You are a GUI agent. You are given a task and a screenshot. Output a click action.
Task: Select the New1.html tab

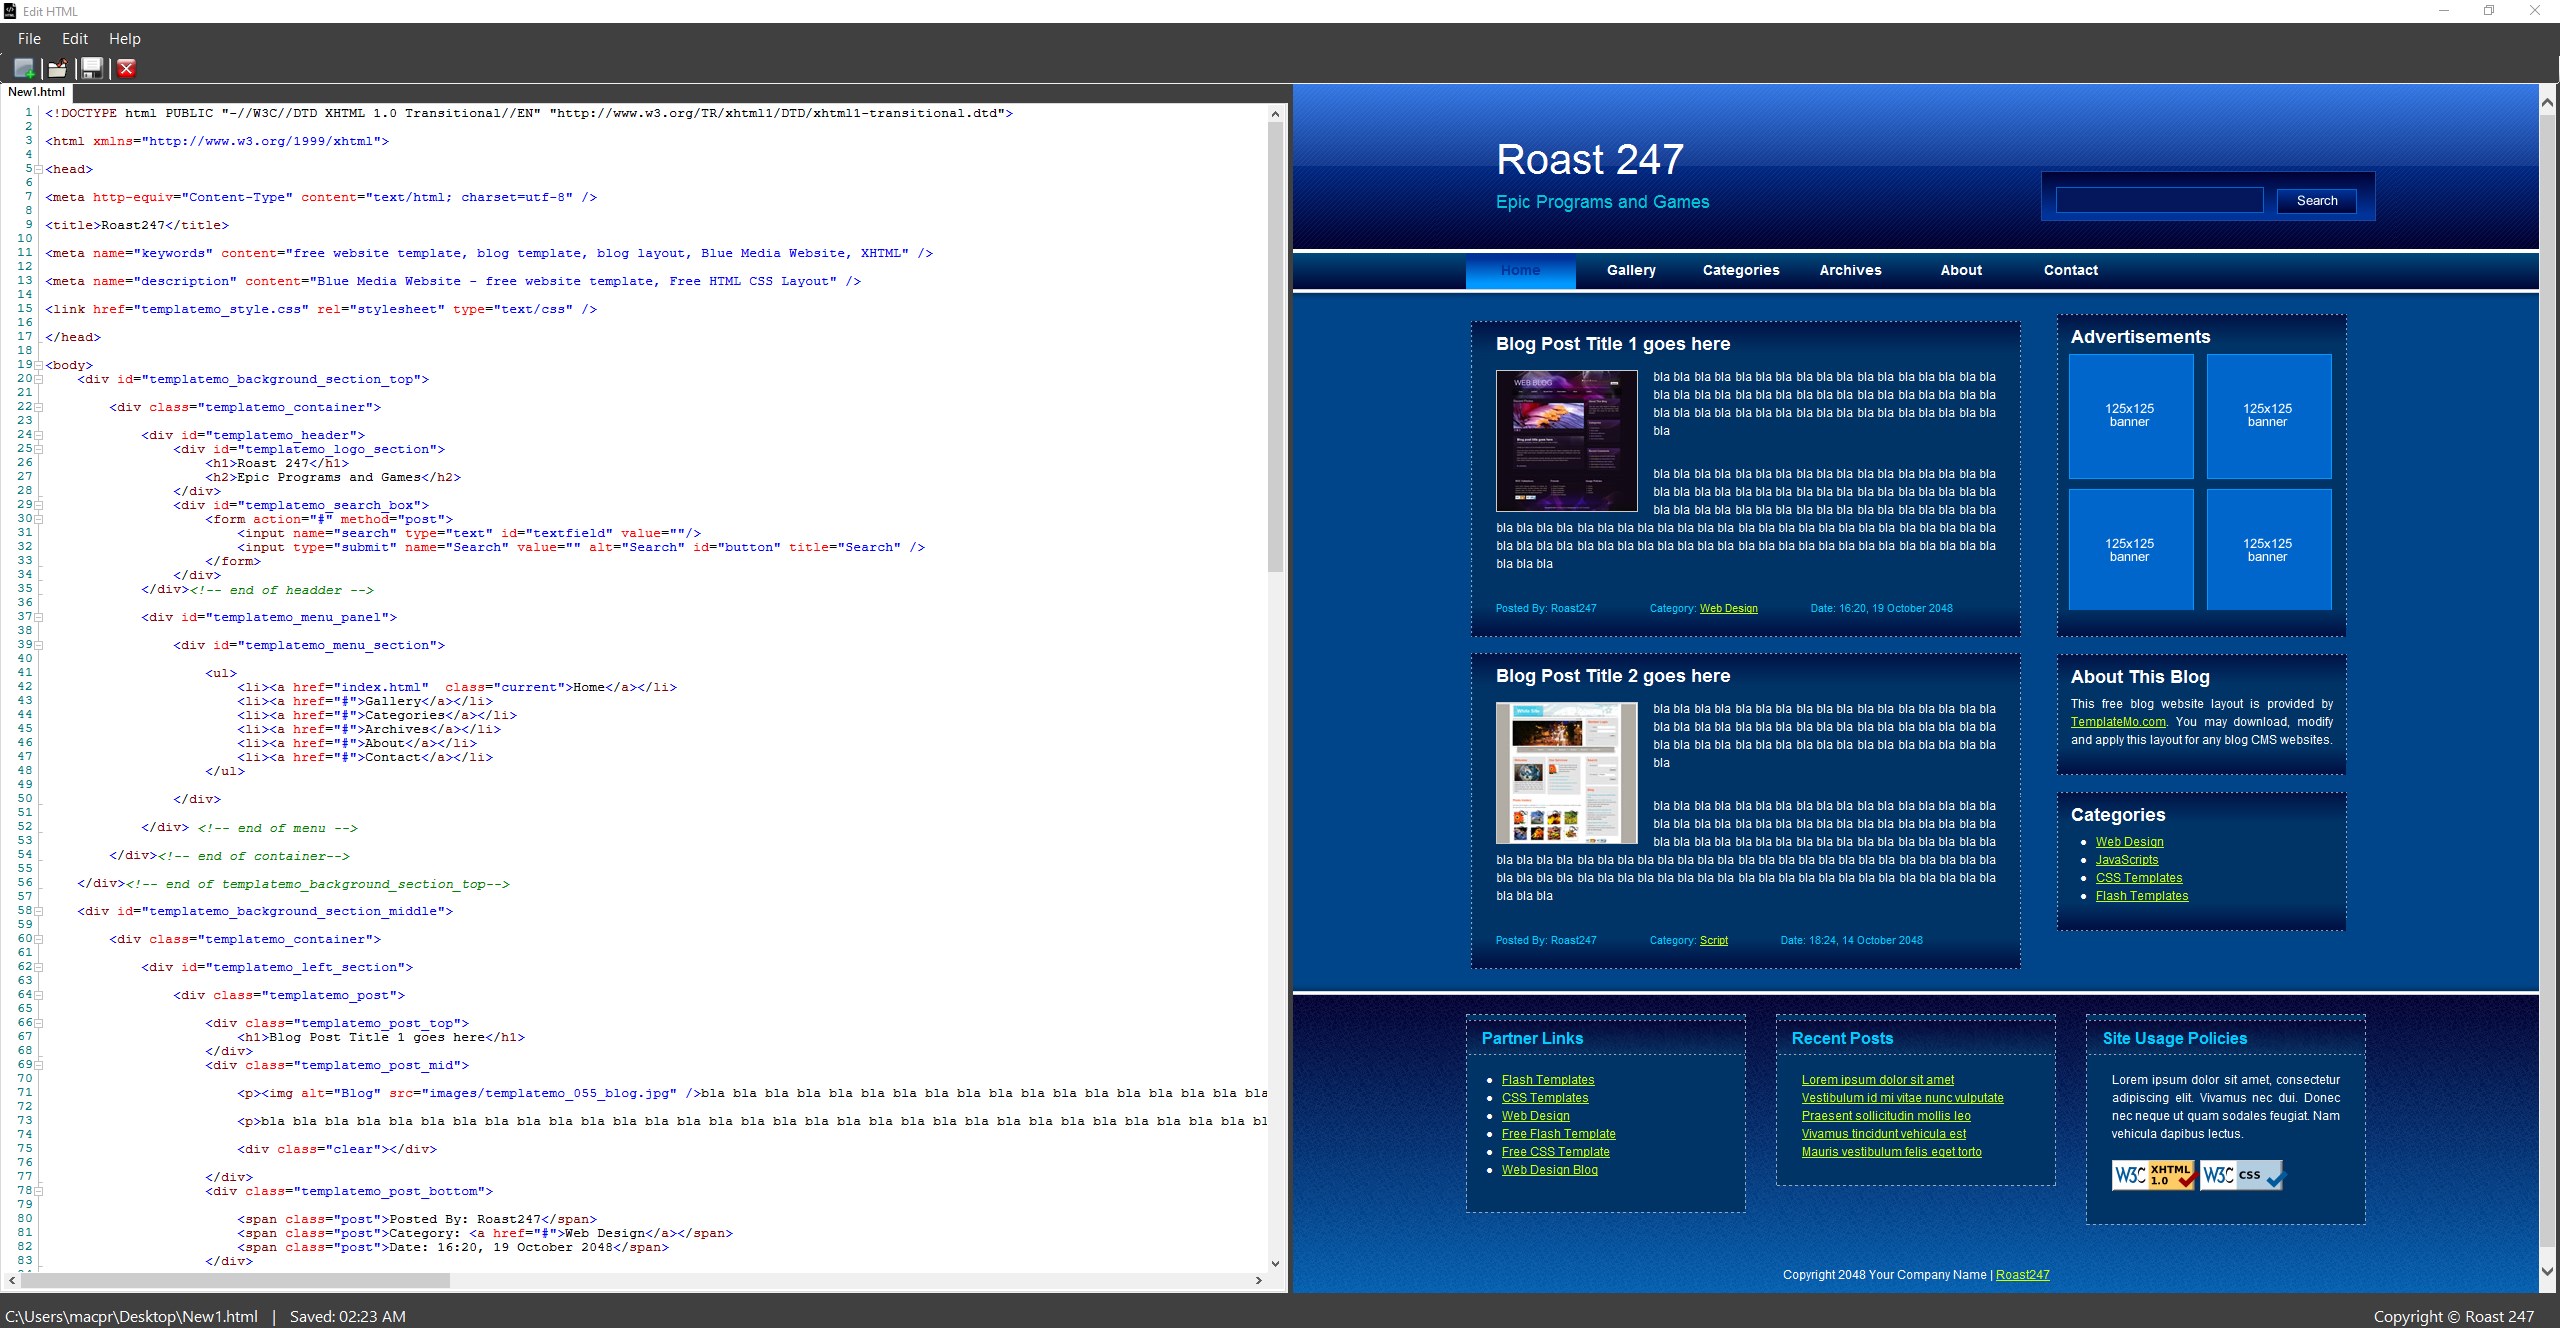click(36, 92)
